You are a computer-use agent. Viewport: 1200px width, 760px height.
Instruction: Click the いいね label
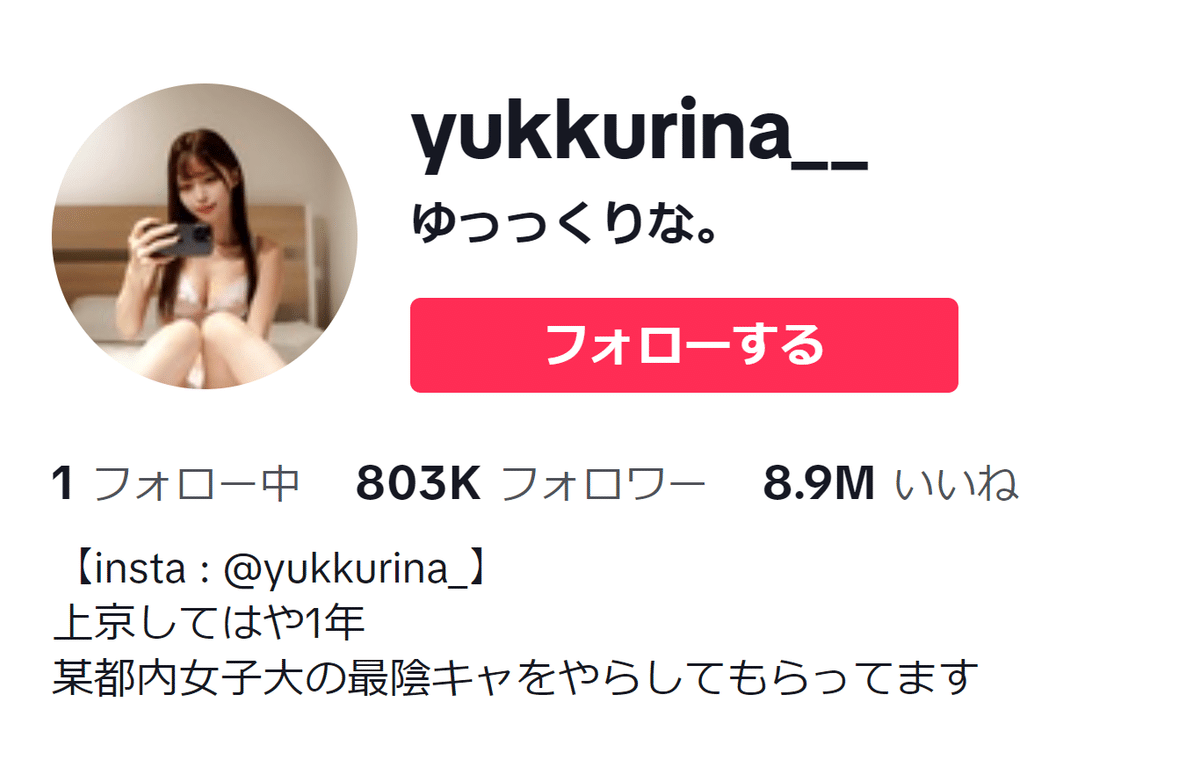click(956, 484)
